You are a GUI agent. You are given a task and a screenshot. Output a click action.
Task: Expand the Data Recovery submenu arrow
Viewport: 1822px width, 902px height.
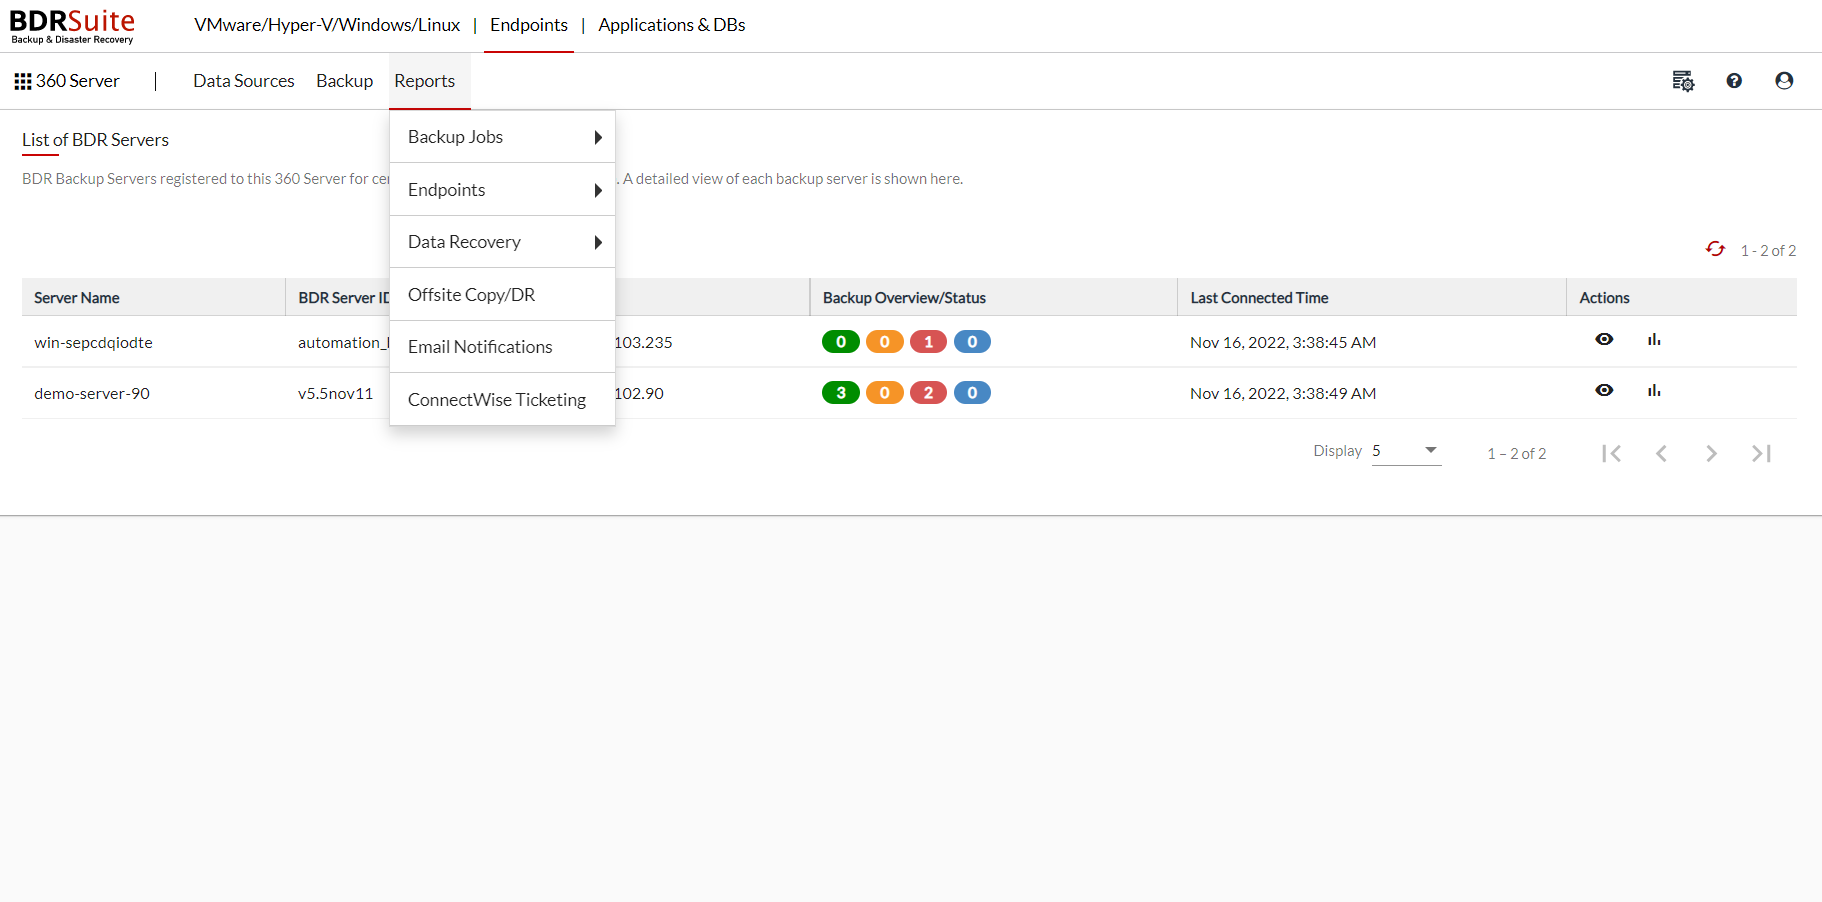598,242
